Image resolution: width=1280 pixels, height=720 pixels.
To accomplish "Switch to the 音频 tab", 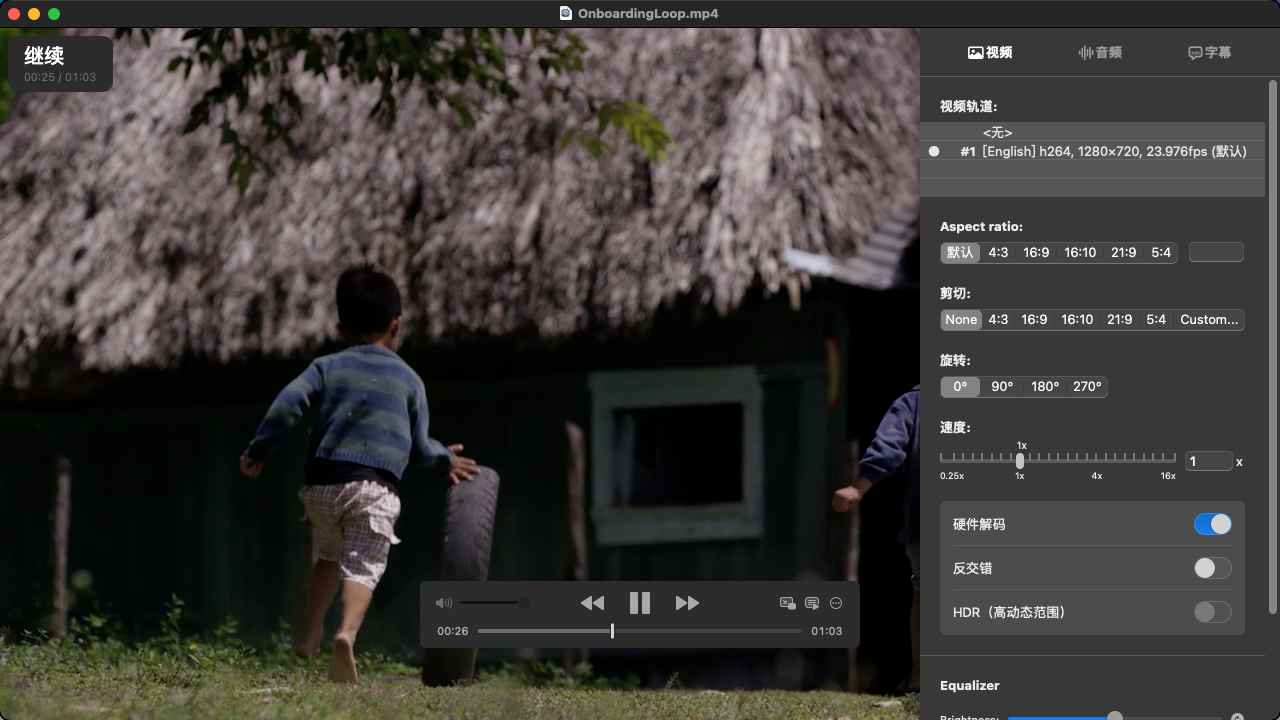I will click(x=1100, y=52).
